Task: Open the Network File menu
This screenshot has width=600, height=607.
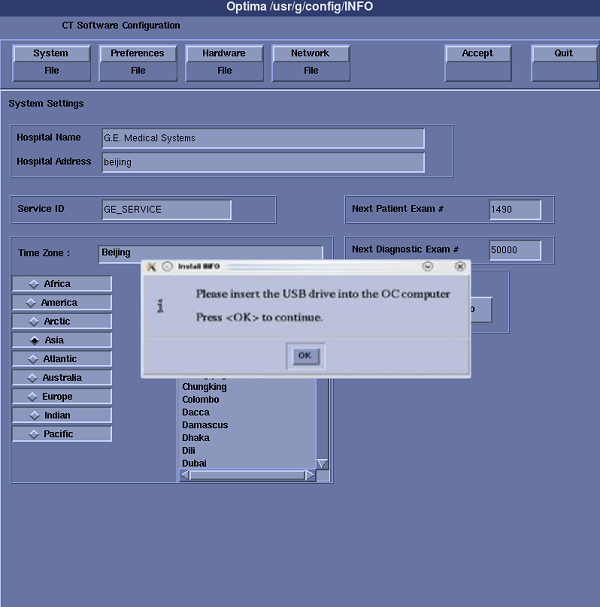Action: coord(310,62)
